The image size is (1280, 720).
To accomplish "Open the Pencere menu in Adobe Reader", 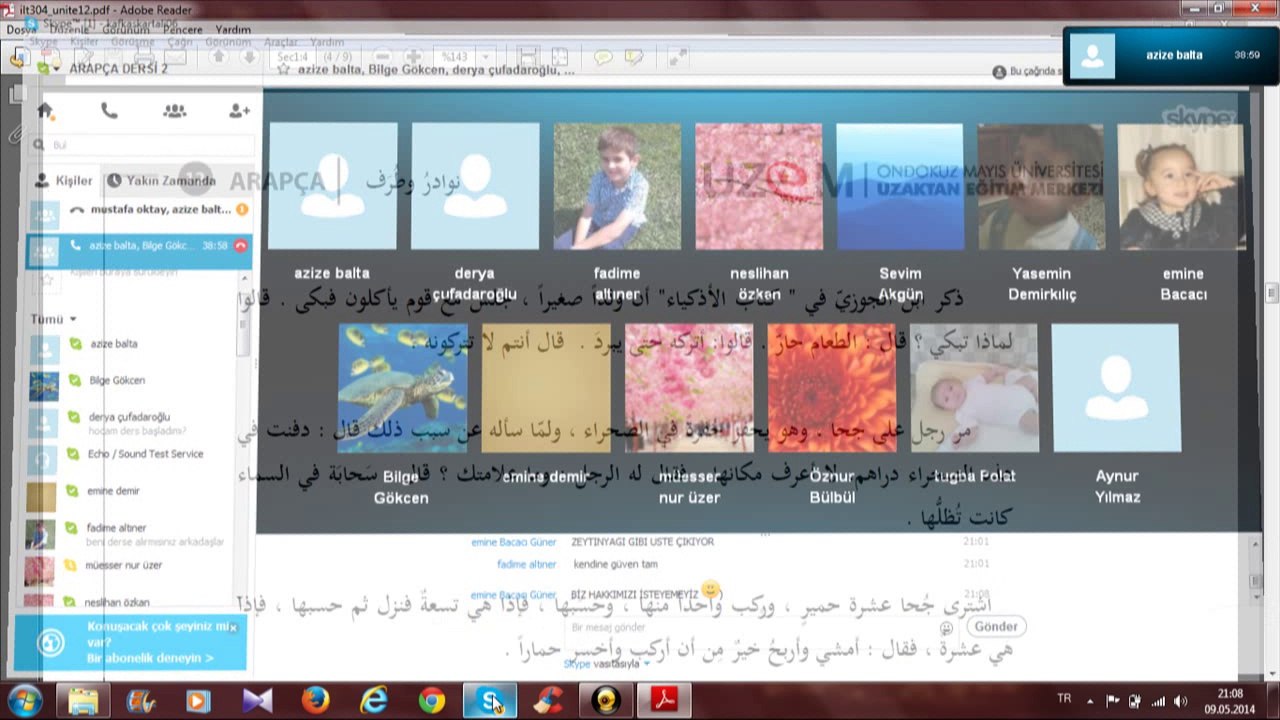I will [181, 30].
